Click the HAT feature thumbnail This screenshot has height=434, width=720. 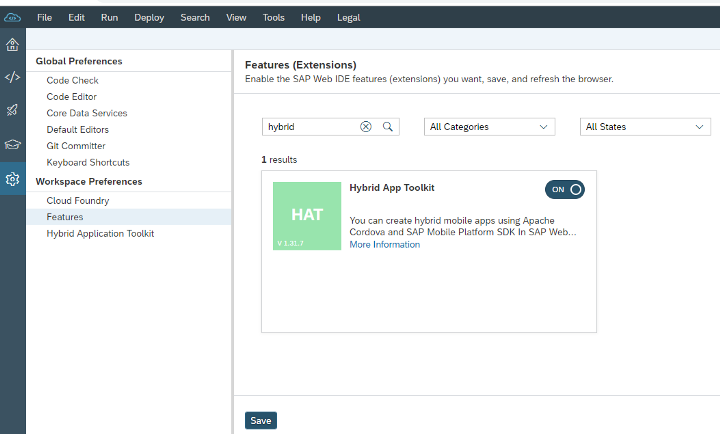307,215
